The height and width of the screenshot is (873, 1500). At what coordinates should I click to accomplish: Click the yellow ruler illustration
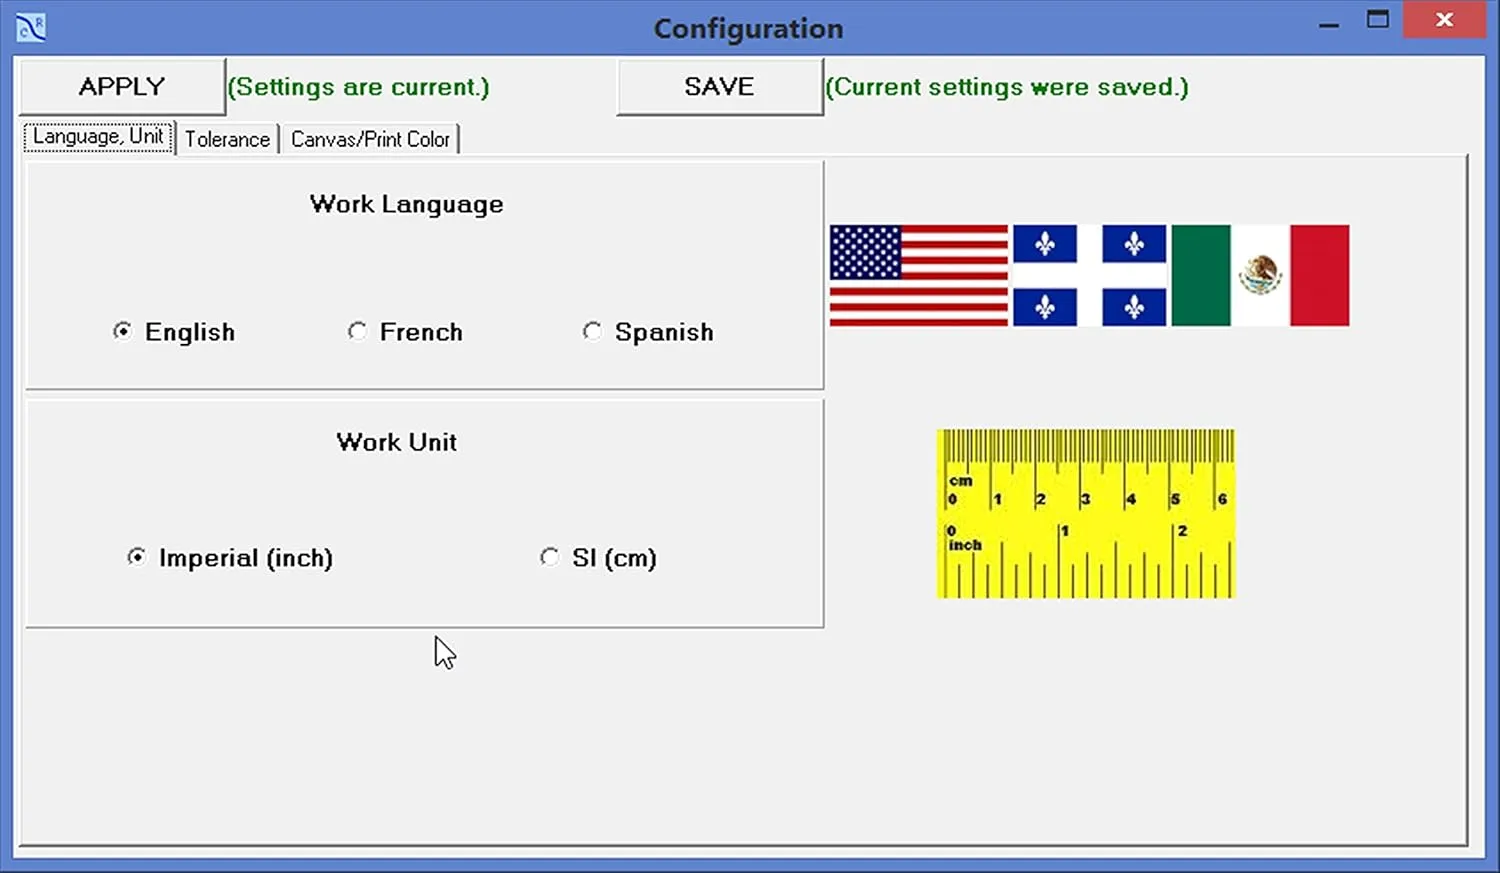pos(1085,514)
